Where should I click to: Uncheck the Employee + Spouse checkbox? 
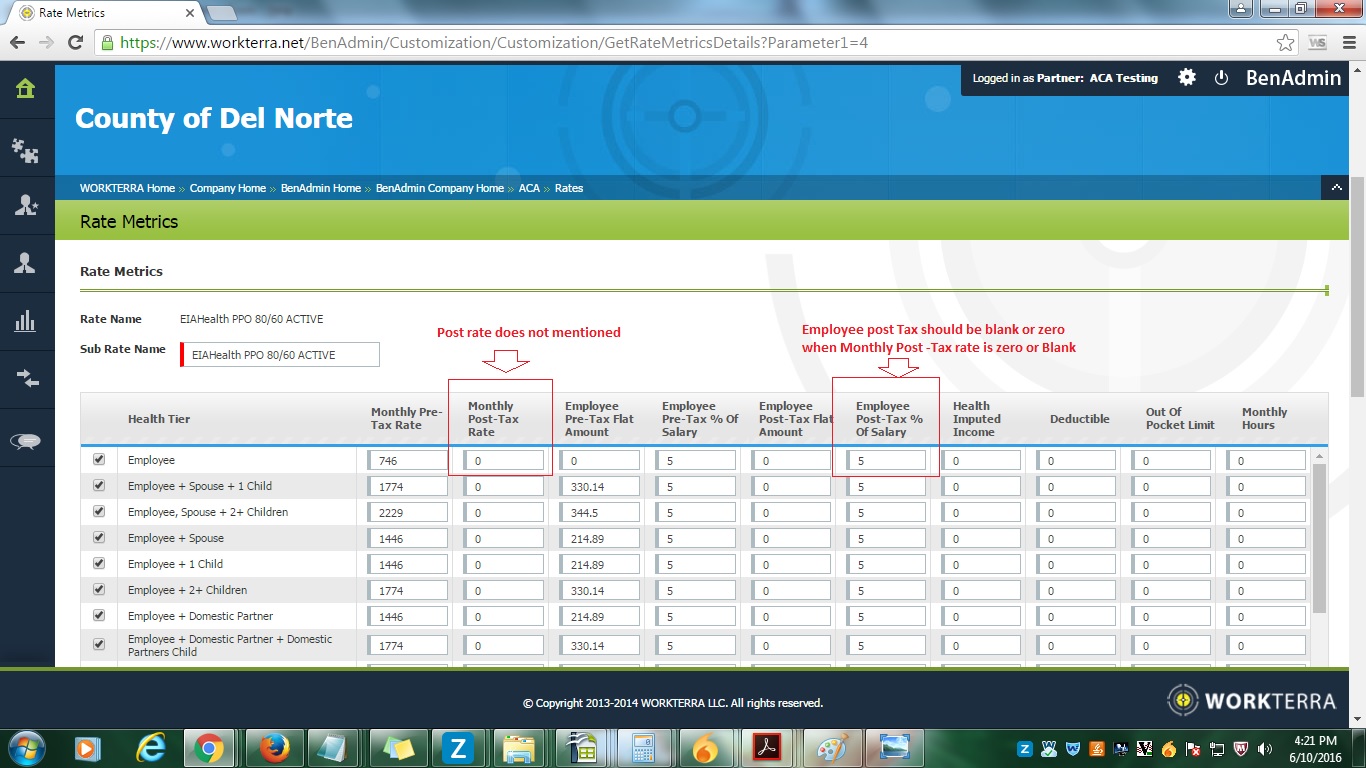(98, 538)
